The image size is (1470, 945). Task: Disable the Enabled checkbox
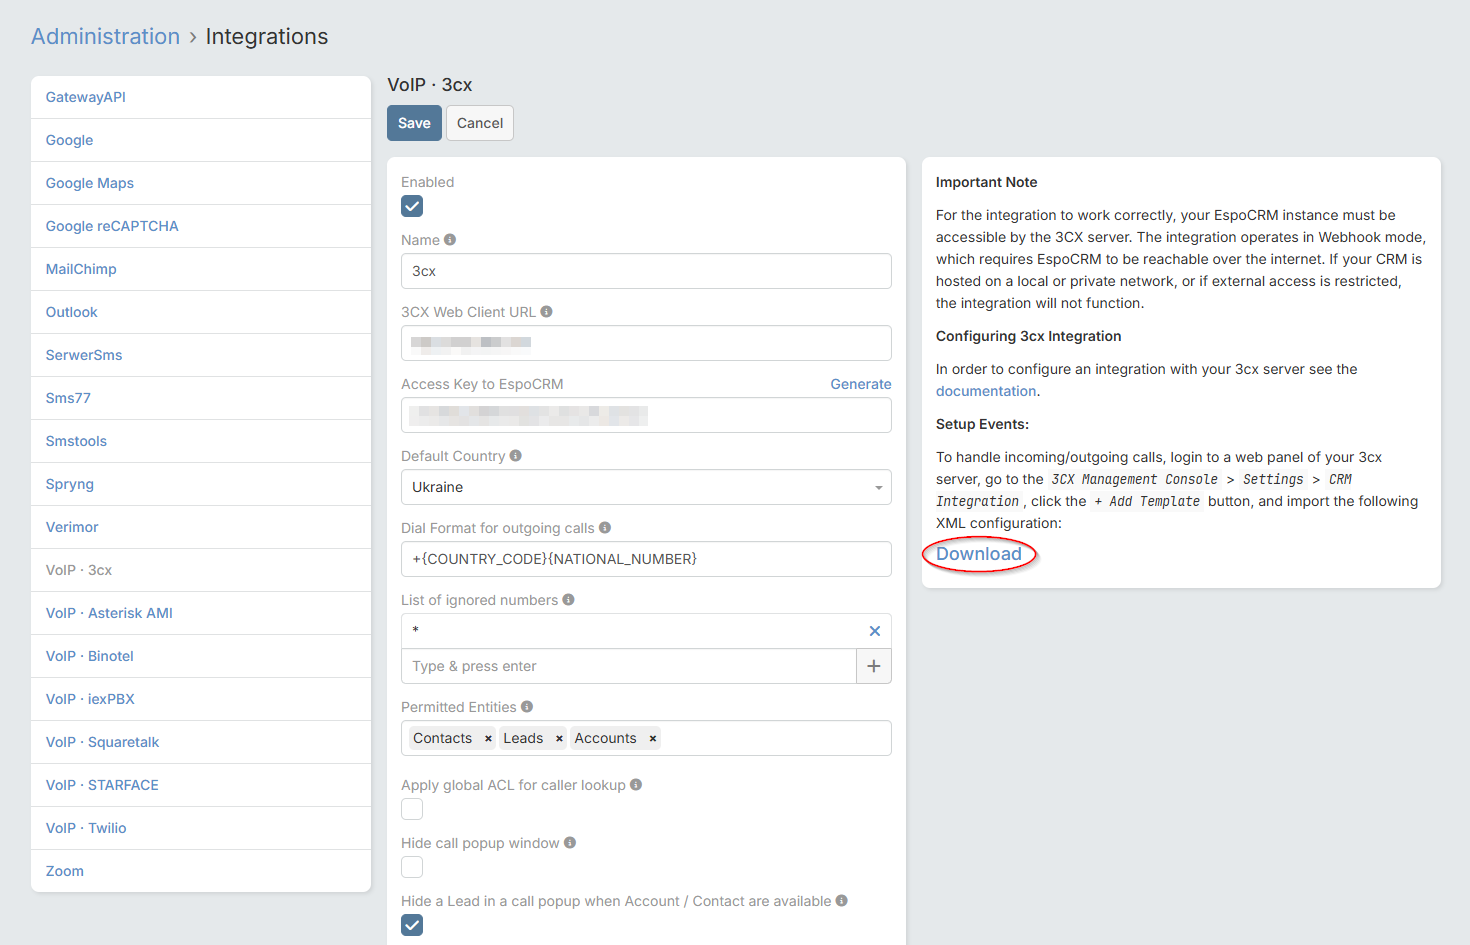click(411, 205)
